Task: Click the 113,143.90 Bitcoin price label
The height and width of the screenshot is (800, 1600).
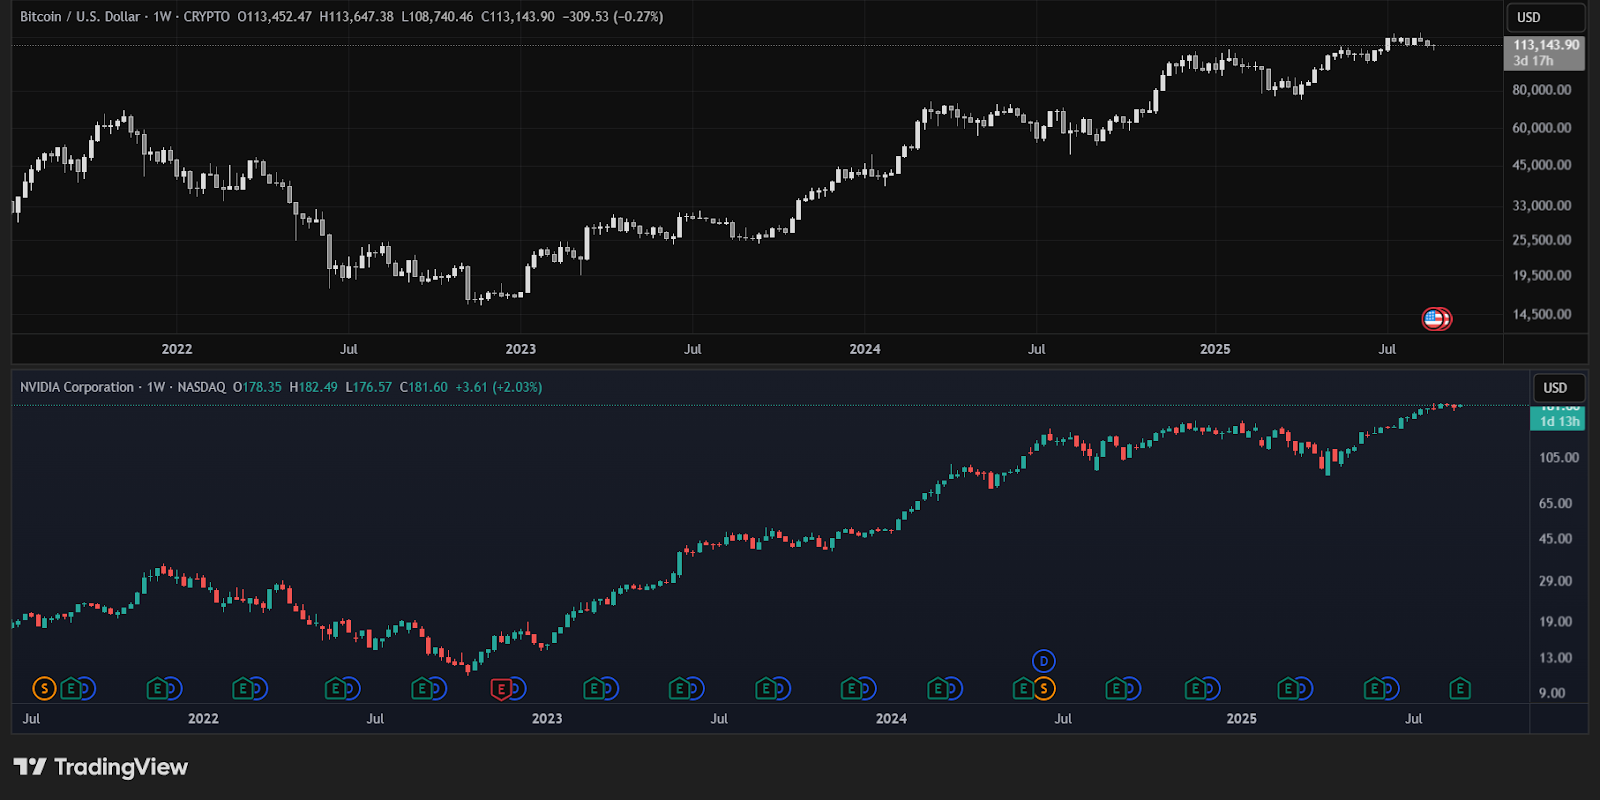Action: click(x=1545, y=45)
